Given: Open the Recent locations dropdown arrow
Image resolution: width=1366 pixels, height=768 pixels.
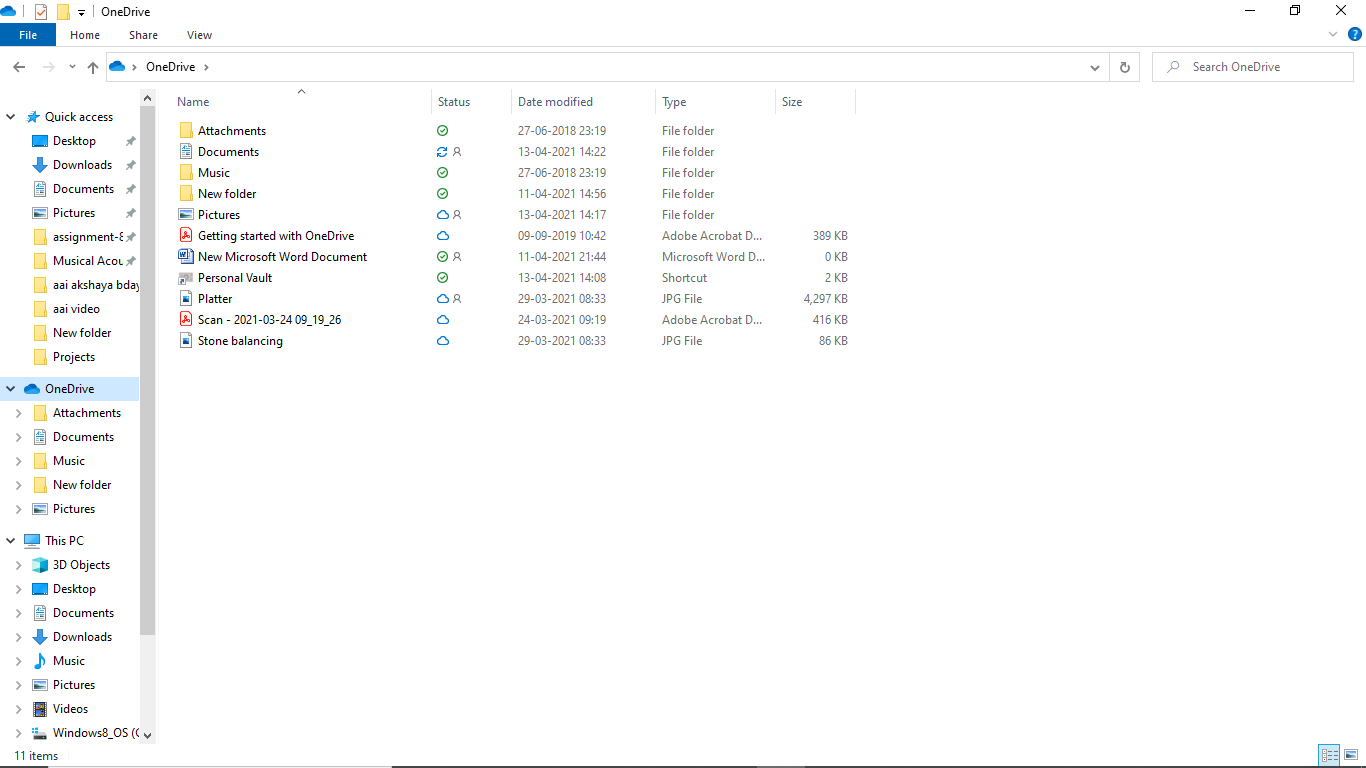Looking at the screenshot, I should [x=72, y=67].
